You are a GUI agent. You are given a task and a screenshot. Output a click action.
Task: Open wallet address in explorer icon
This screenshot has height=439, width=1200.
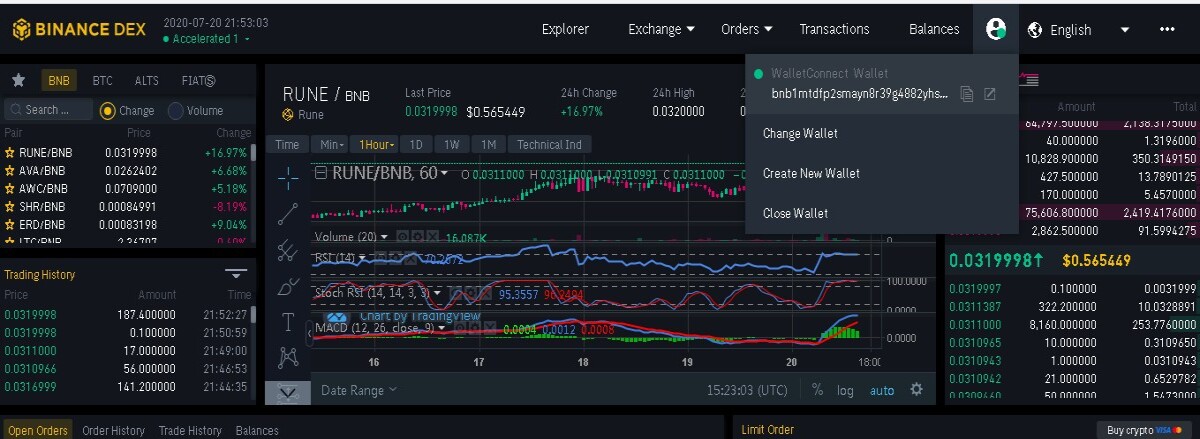pyautogui.click(x=989, y=94)
